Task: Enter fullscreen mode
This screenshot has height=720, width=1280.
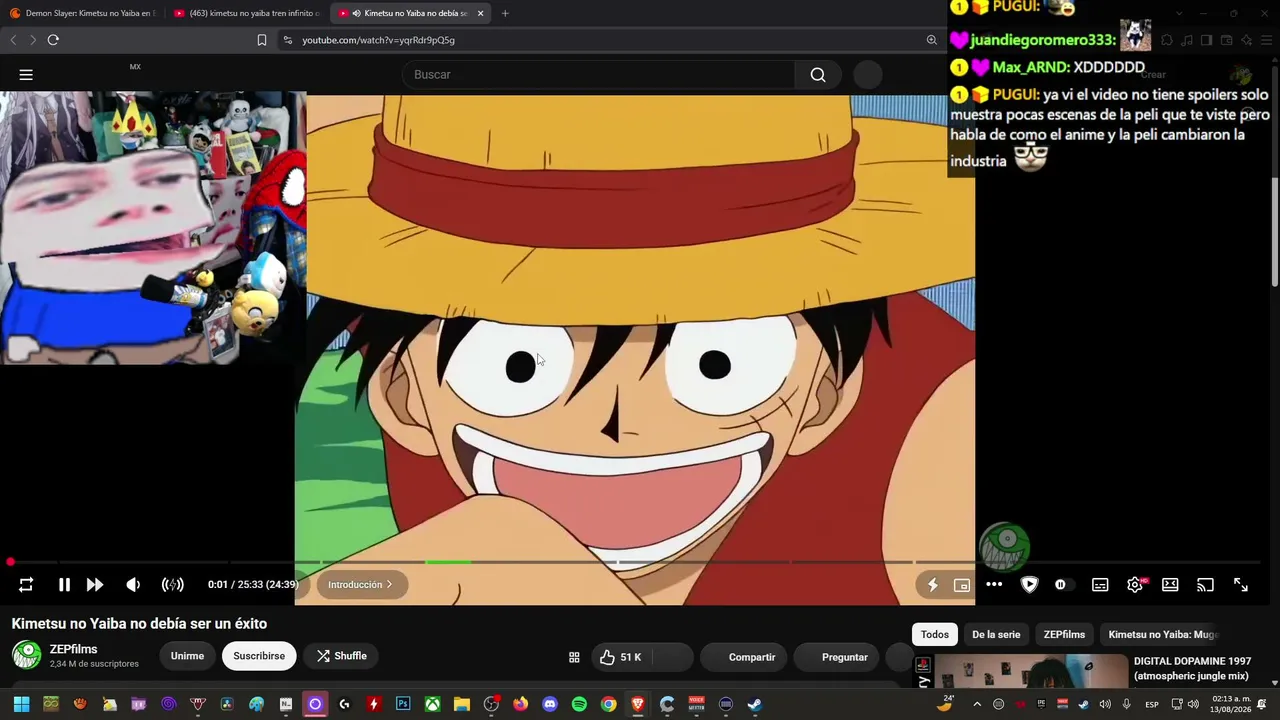Action: coord(1240,585)
